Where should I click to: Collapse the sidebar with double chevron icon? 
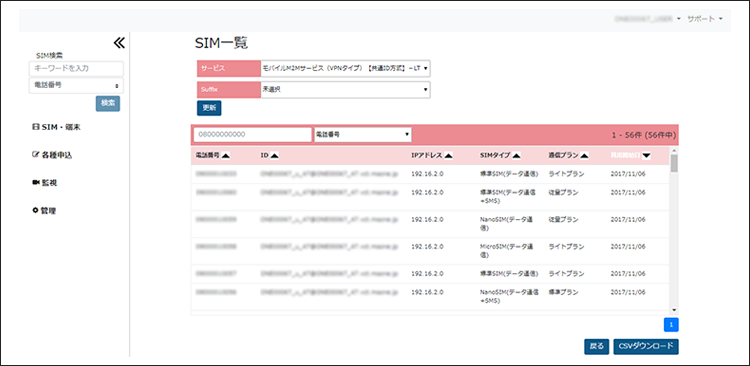pos(119,43)
